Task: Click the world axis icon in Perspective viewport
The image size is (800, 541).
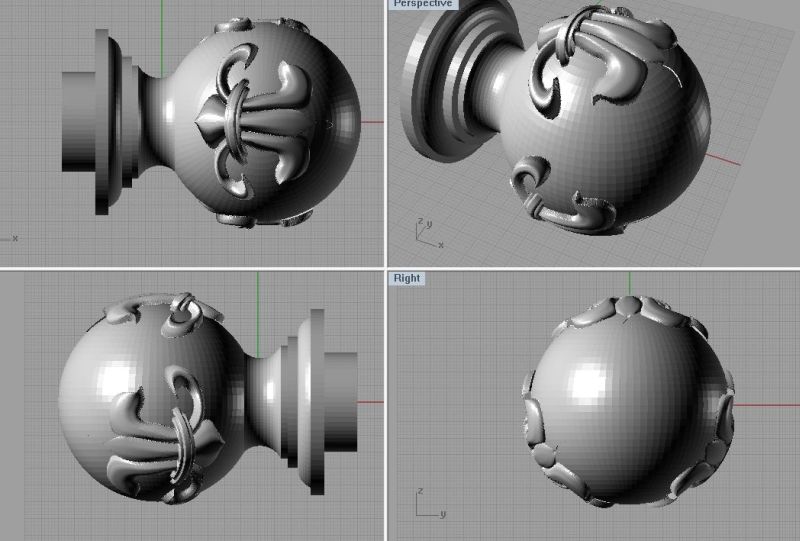Action: click(x=423, y=232)
